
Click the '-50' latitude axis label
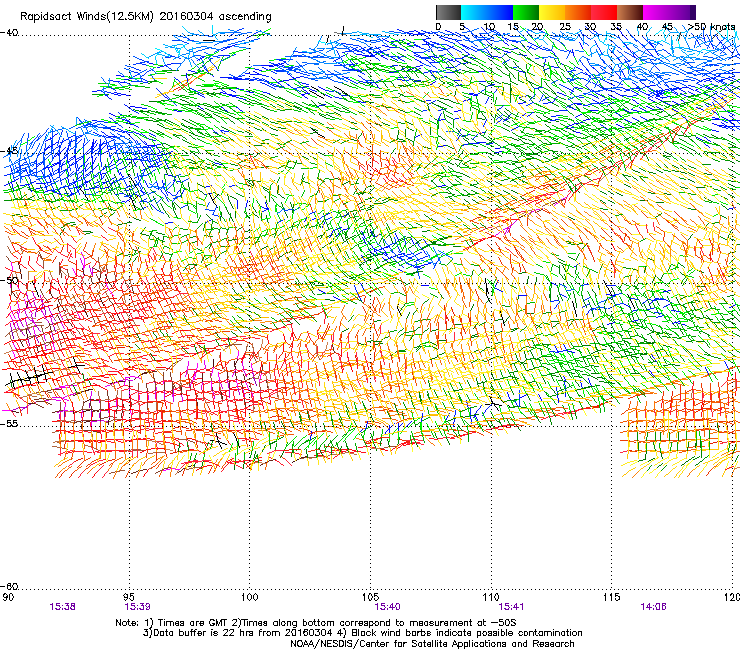9,280
